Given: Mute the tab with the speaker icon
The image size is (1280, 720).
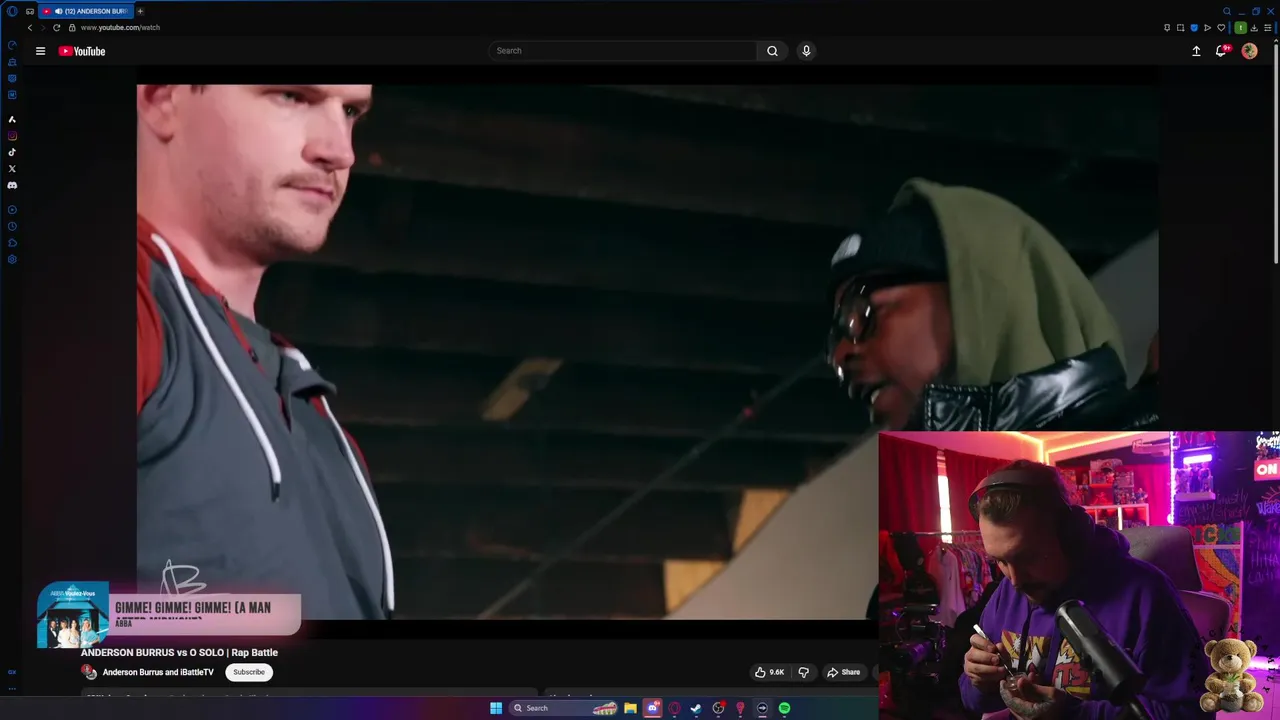Looking at the screenshot, I should pyautogui.click(x=59, y=11).
